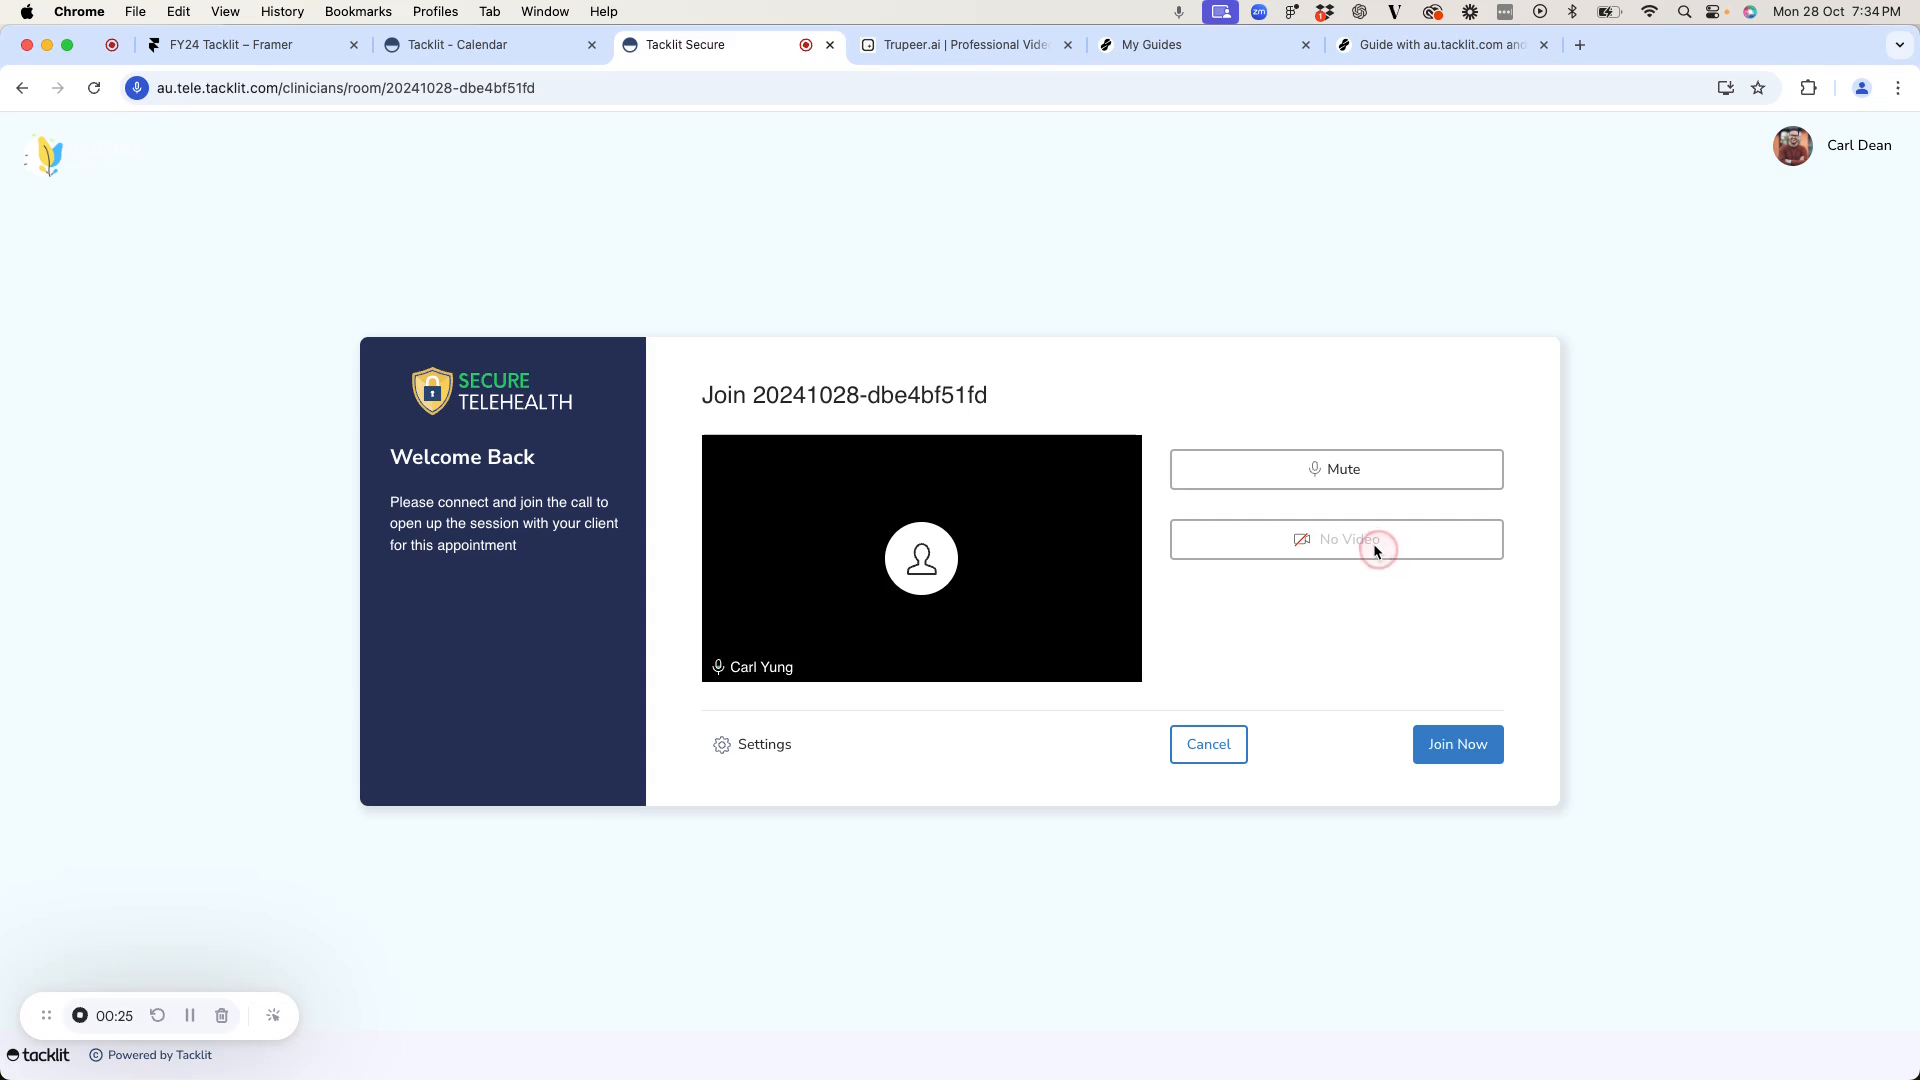Click the Cancel button
Image resolution: width=1920 pixels, height=1080 pixels.
point(1208,744)
